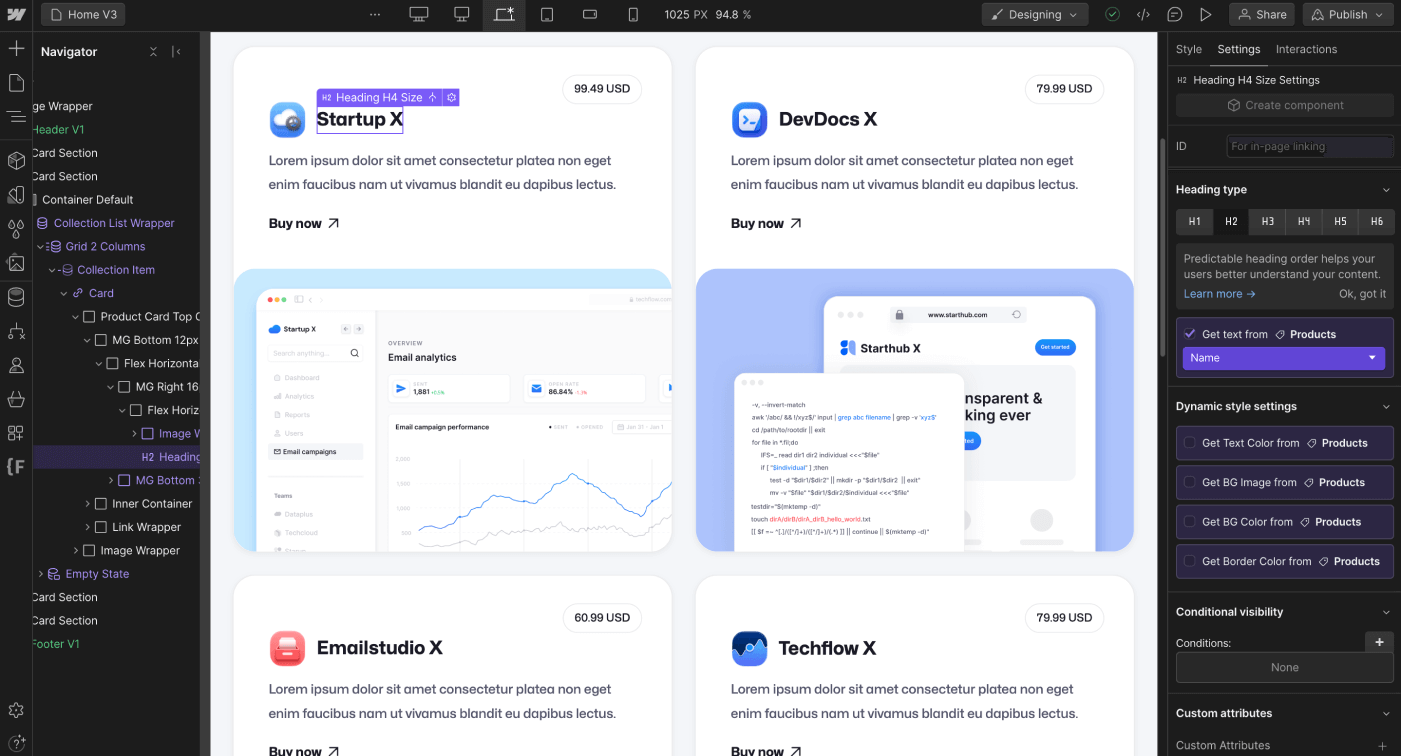Open the code export icon
Viewport: 1401px width, 756px height.
pyautogui.click(x=1143, y=15)
